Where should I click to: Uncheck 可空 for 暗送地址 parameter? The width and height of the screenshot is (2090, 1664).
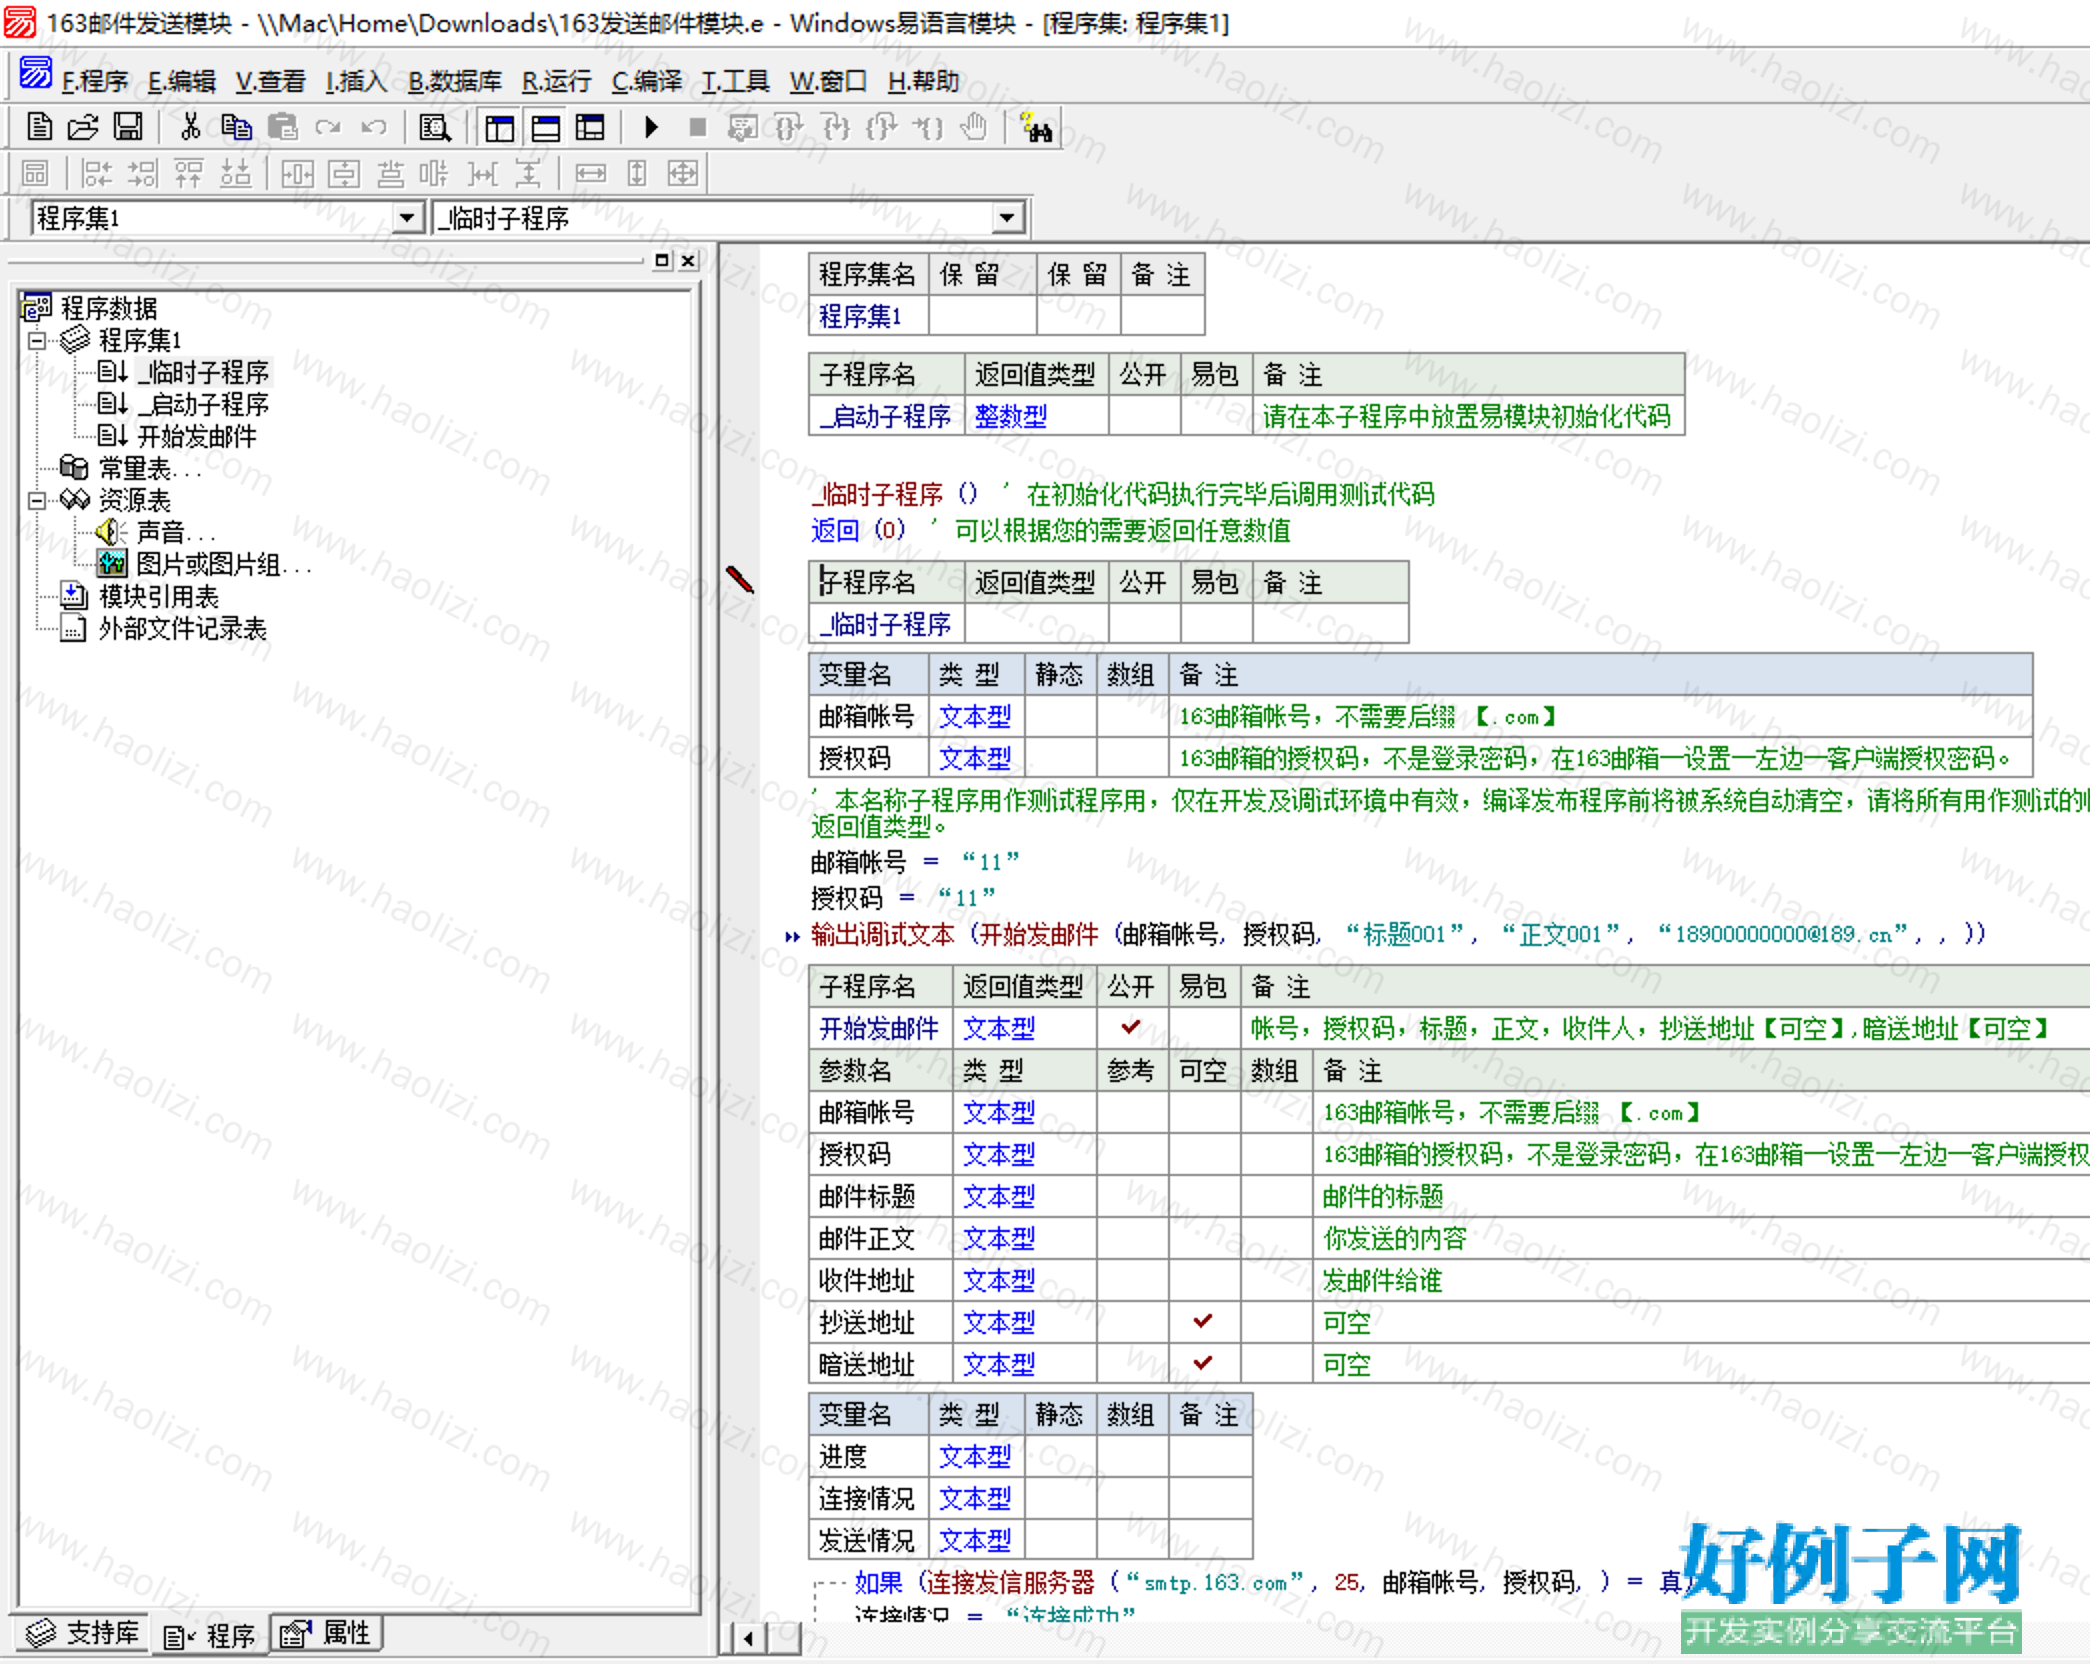(x=1203, y=1364)
